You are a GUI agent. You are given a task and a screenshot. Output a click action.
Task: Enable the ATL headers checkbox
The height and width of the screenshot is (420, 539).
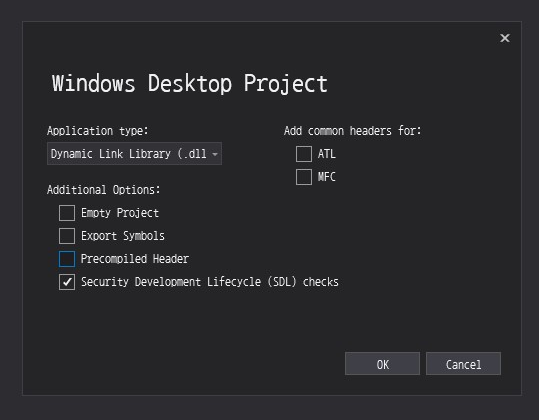pos(304,154)
